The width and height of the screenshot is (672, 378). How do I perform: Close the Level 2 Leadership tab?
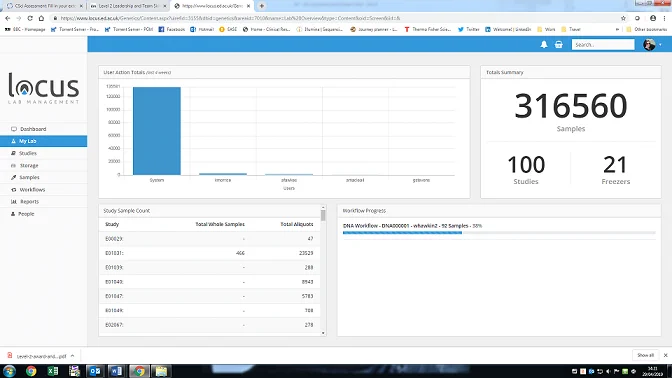[165, 6]
